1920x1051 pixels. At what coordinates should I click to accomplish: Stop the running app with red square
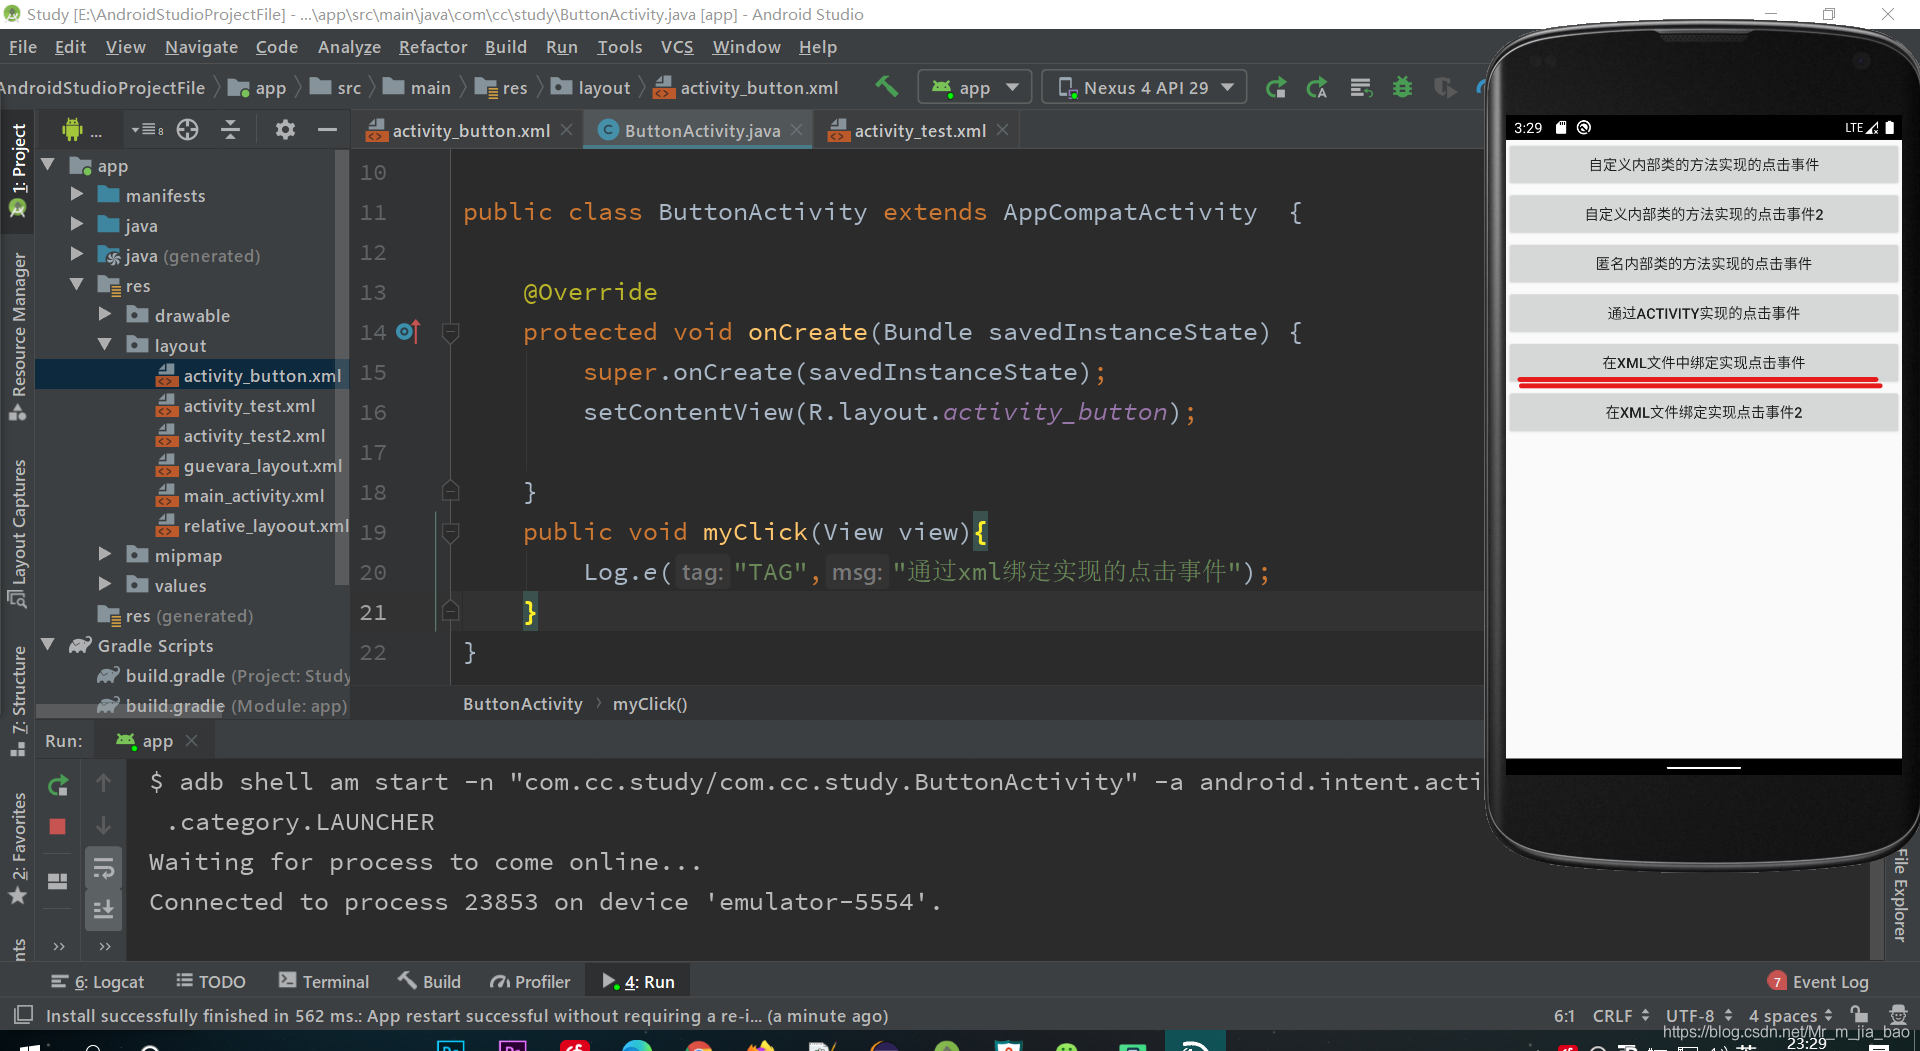pyautogui.click(x=58, y=826)
